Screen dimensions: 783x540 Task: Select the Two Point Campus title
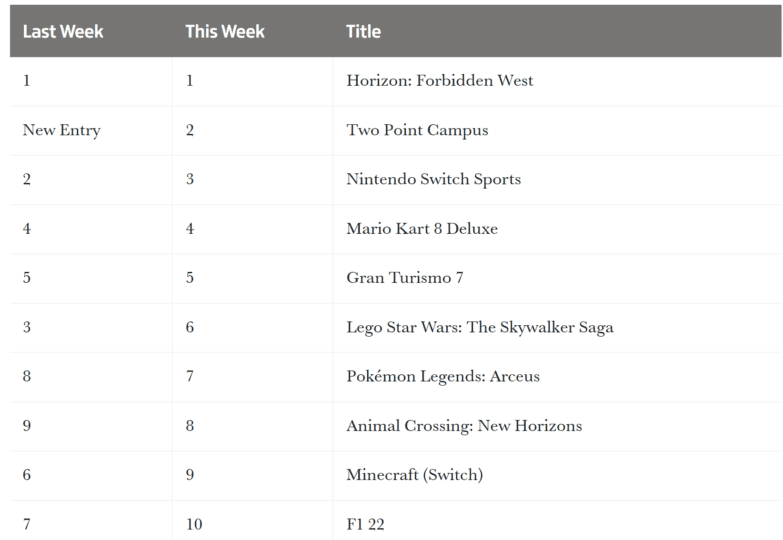point(417,130)
